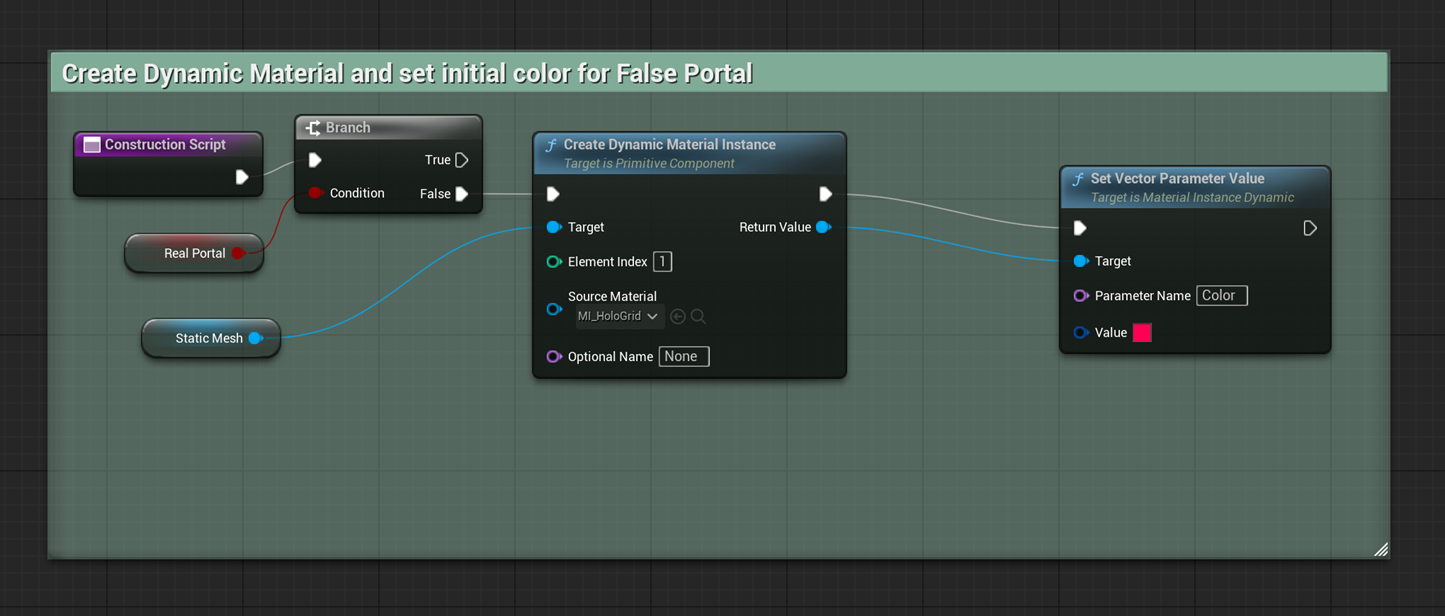Viewport: 1445px width, 616px height.
Task: Select Set Vector Parameter Value node title
Action: (x=1180, y=179)
